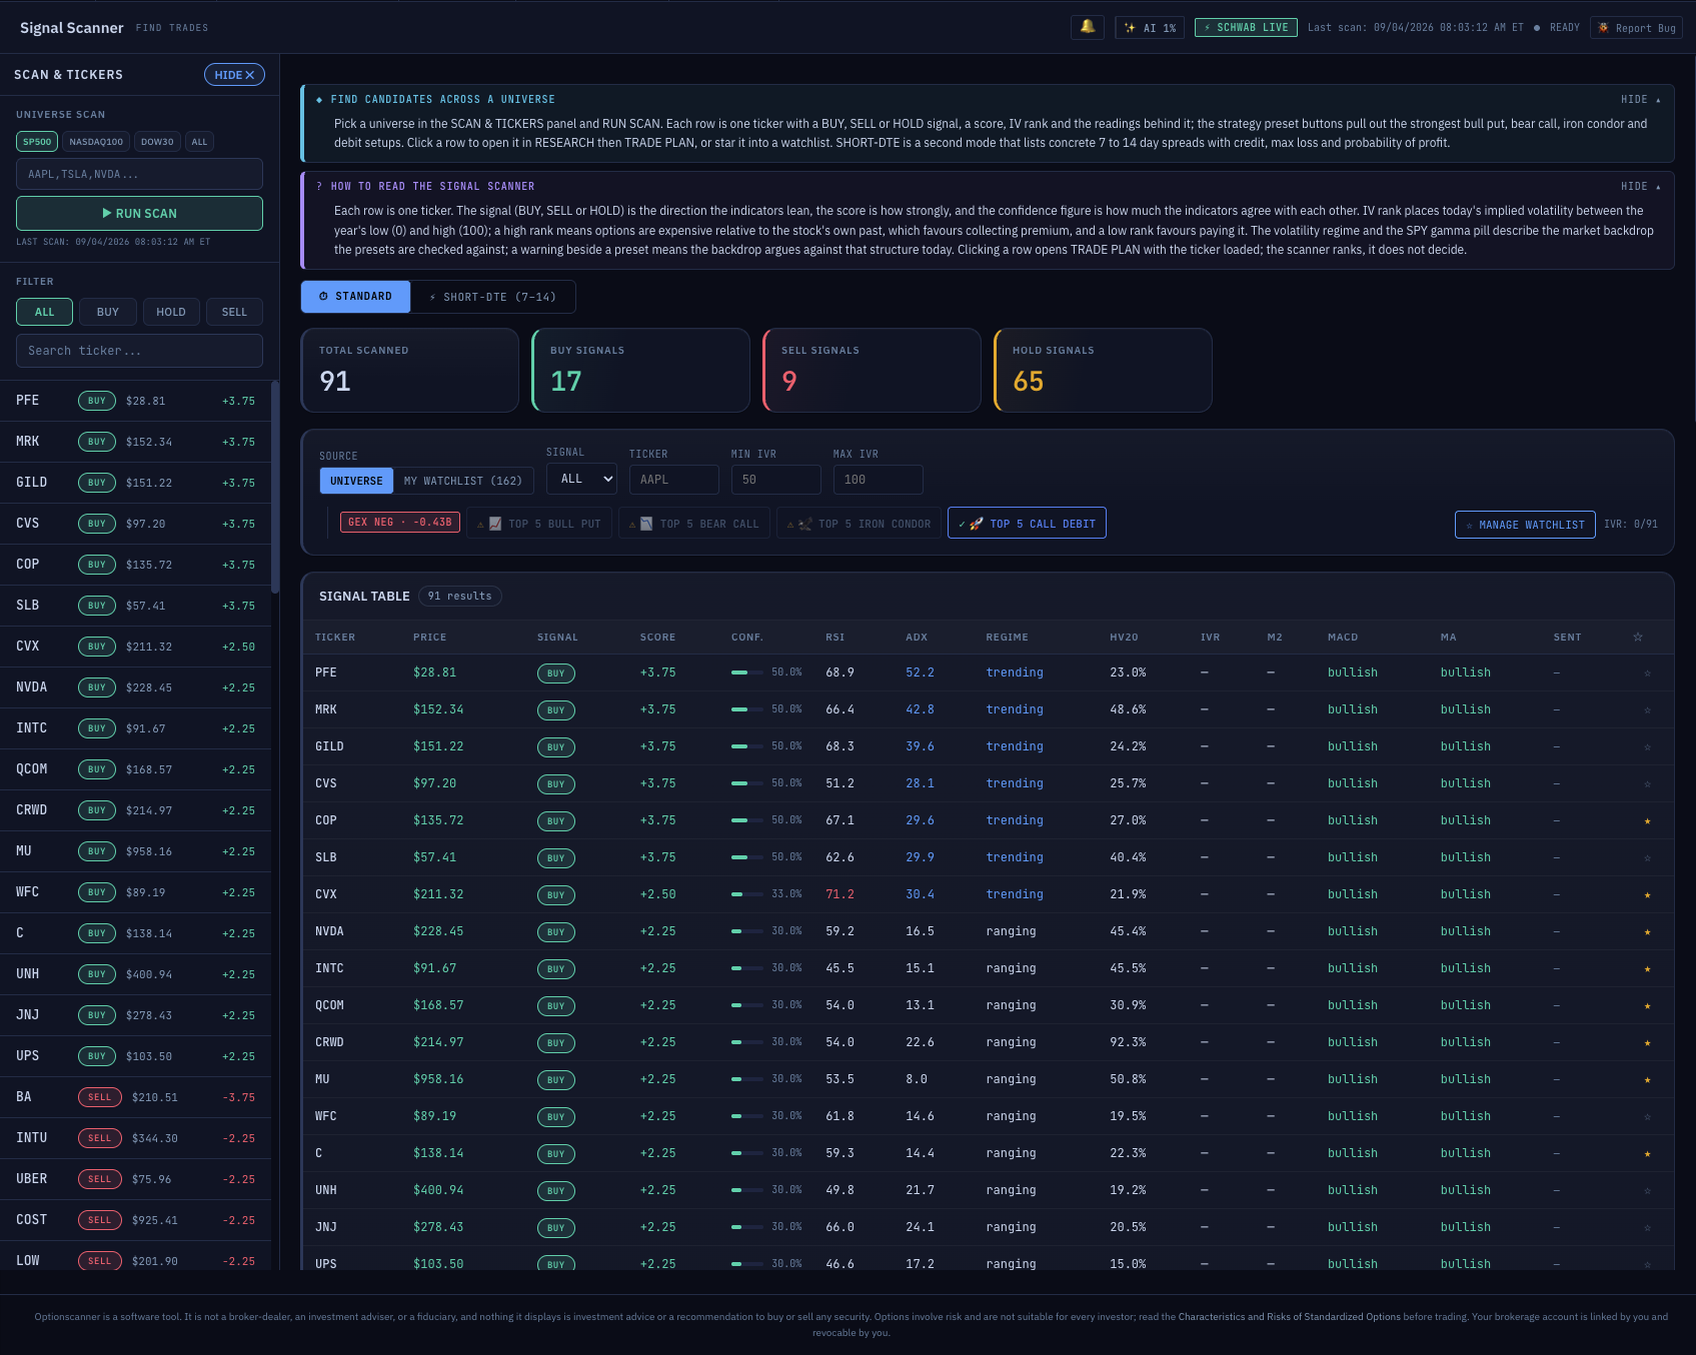Switch to SHORT-DTE (7-14) tab

click(492, 297)
